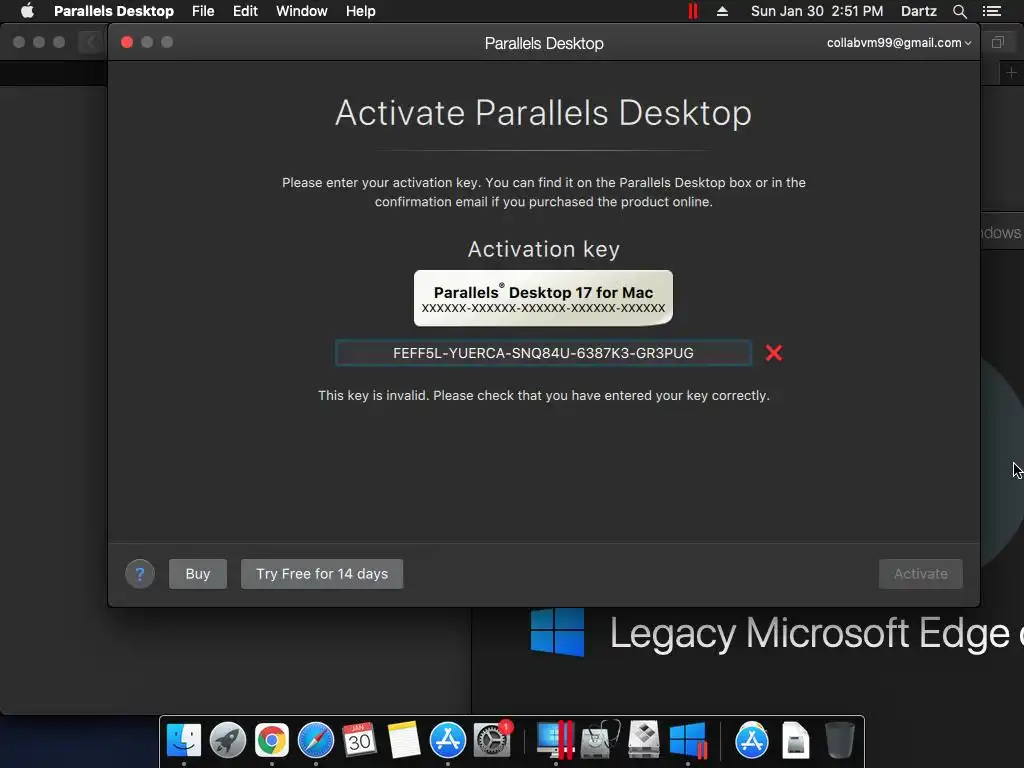Click the back arrow in background window
The height and width of the screenshot is (768, 1024).
91,42
